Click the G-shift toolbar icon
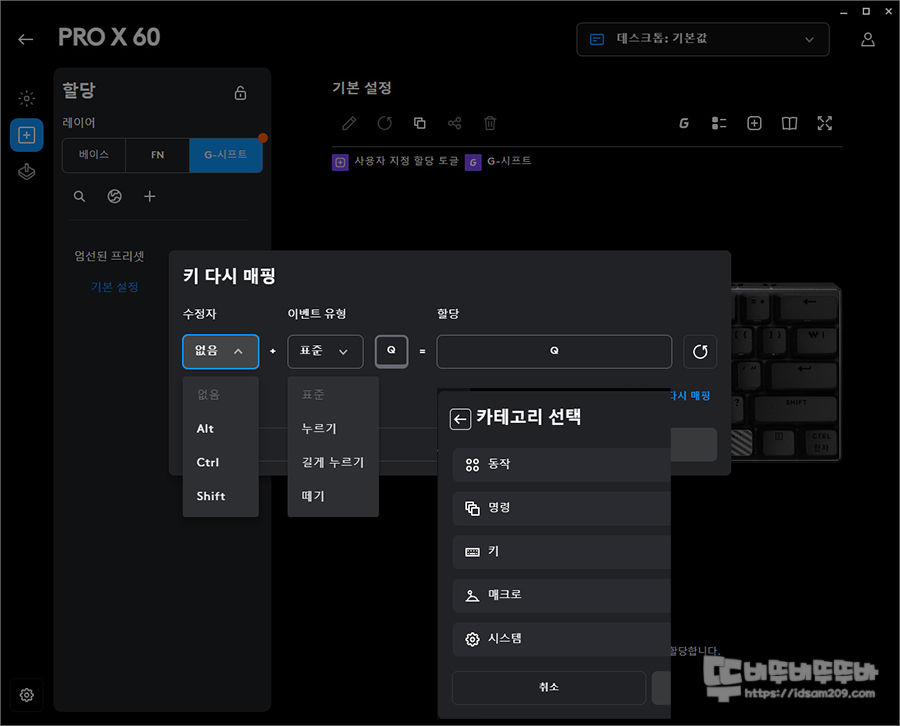Screen dimensions: 900x726 coord(684,123)
